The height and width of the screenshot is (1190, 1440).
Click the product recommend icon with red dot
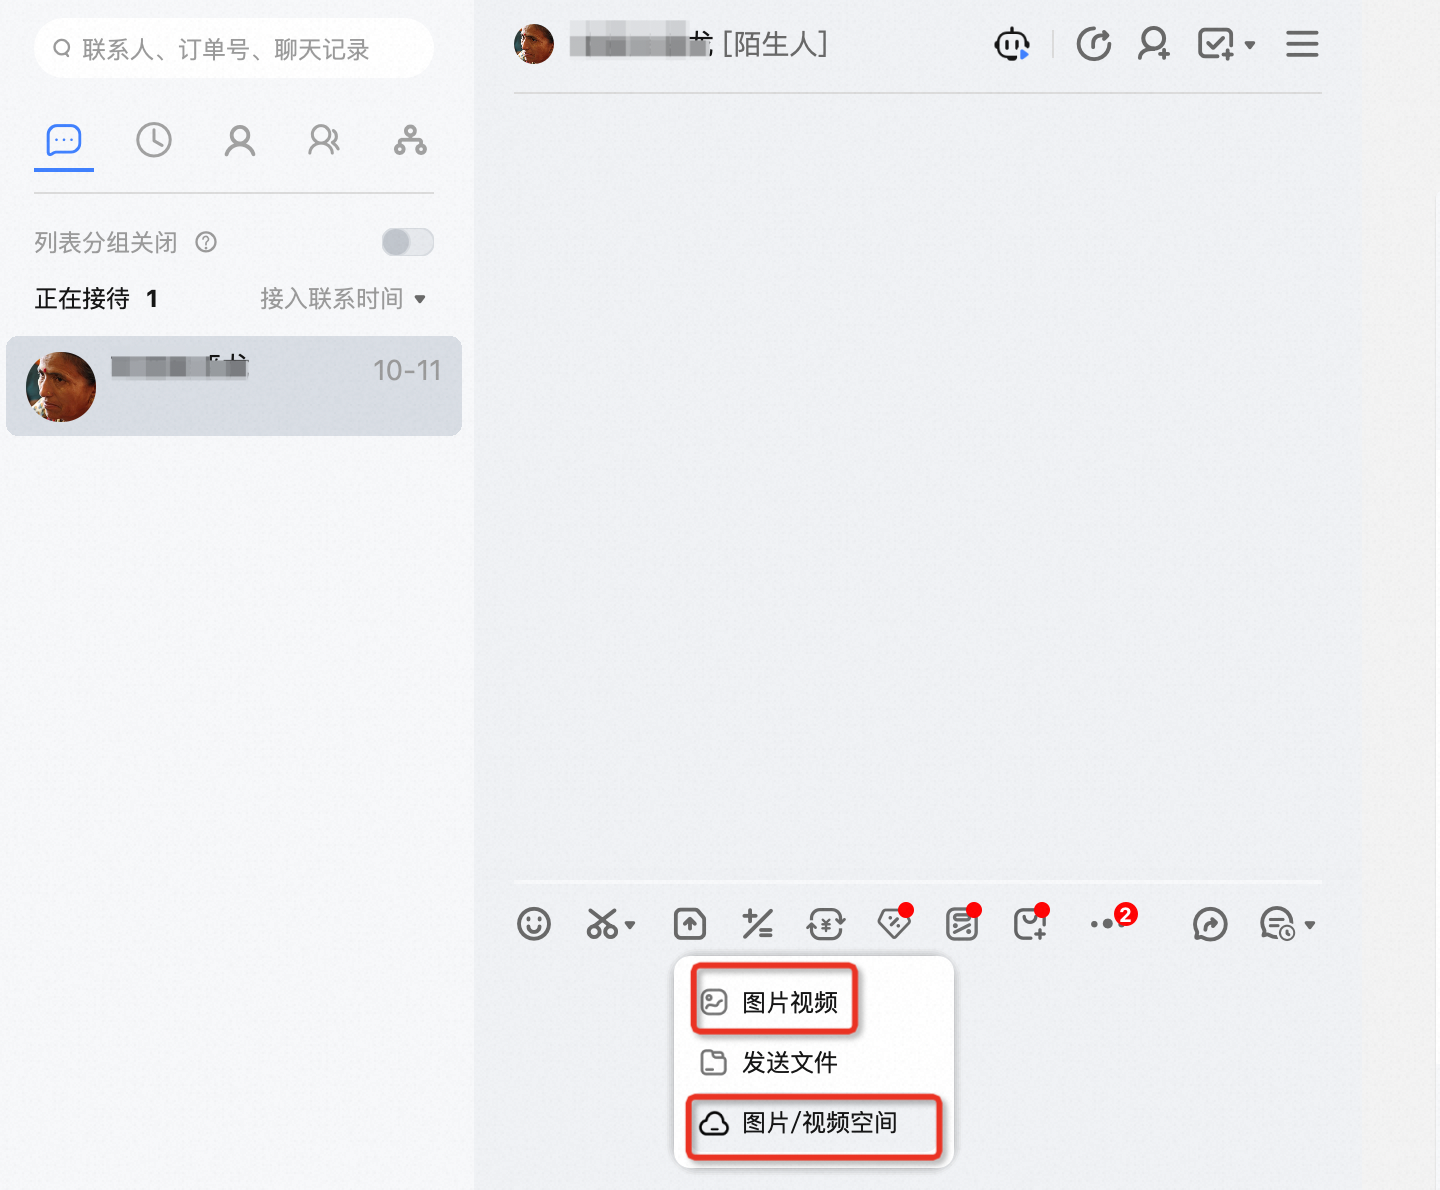(1030, 922)
